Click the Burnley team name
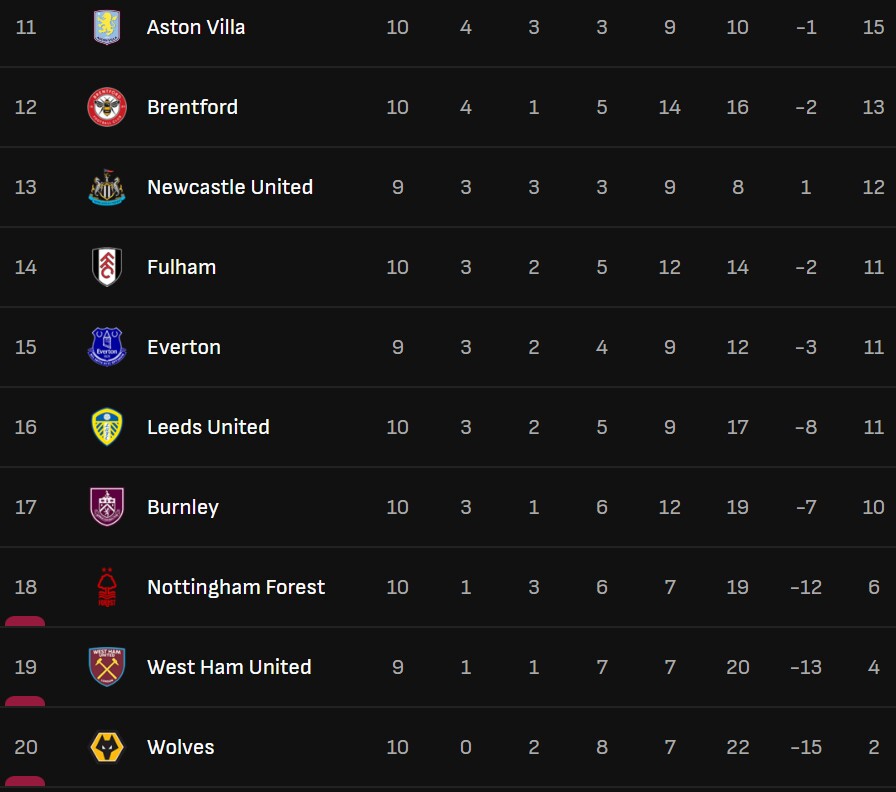Screen dimensions: 896x792 coord(183,507)
